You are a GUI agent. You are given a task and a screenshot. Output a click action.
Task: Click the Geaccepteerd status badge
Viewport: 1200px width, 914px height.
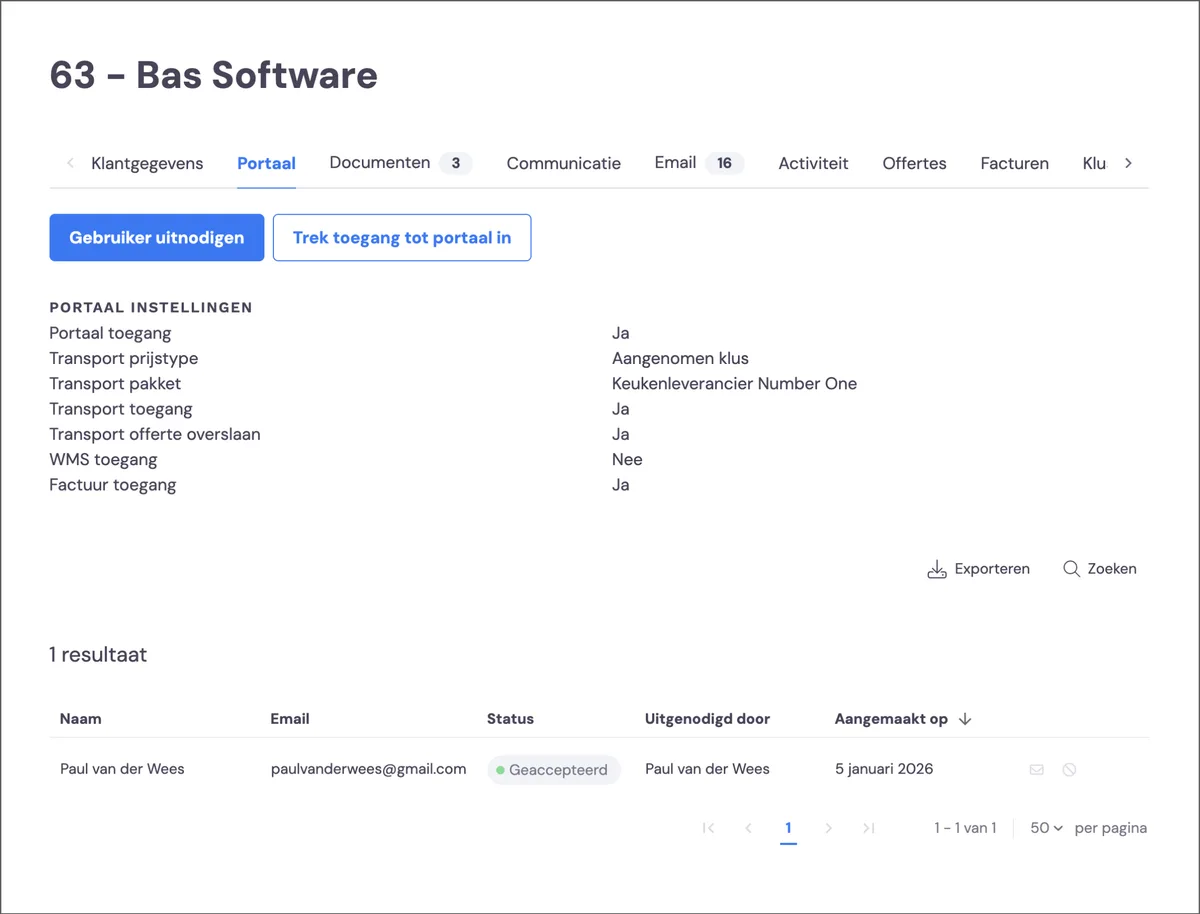[x=554, y=770]
